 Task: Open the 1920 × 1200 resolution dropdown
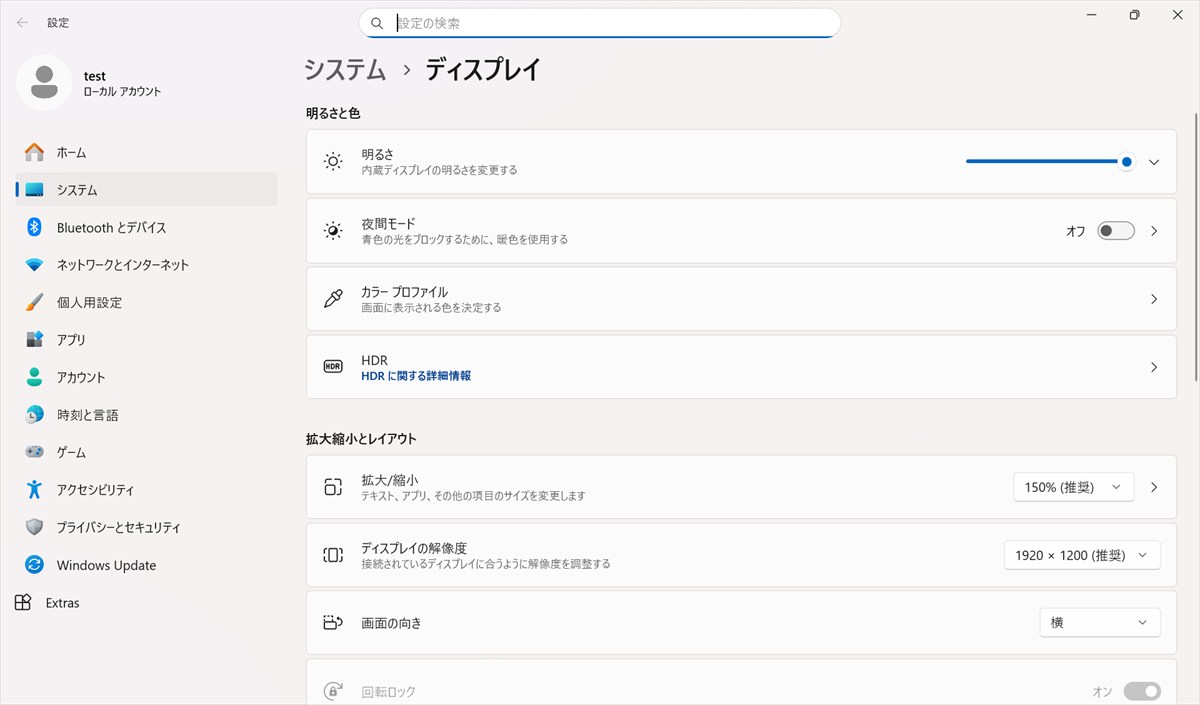point(1082,555)
